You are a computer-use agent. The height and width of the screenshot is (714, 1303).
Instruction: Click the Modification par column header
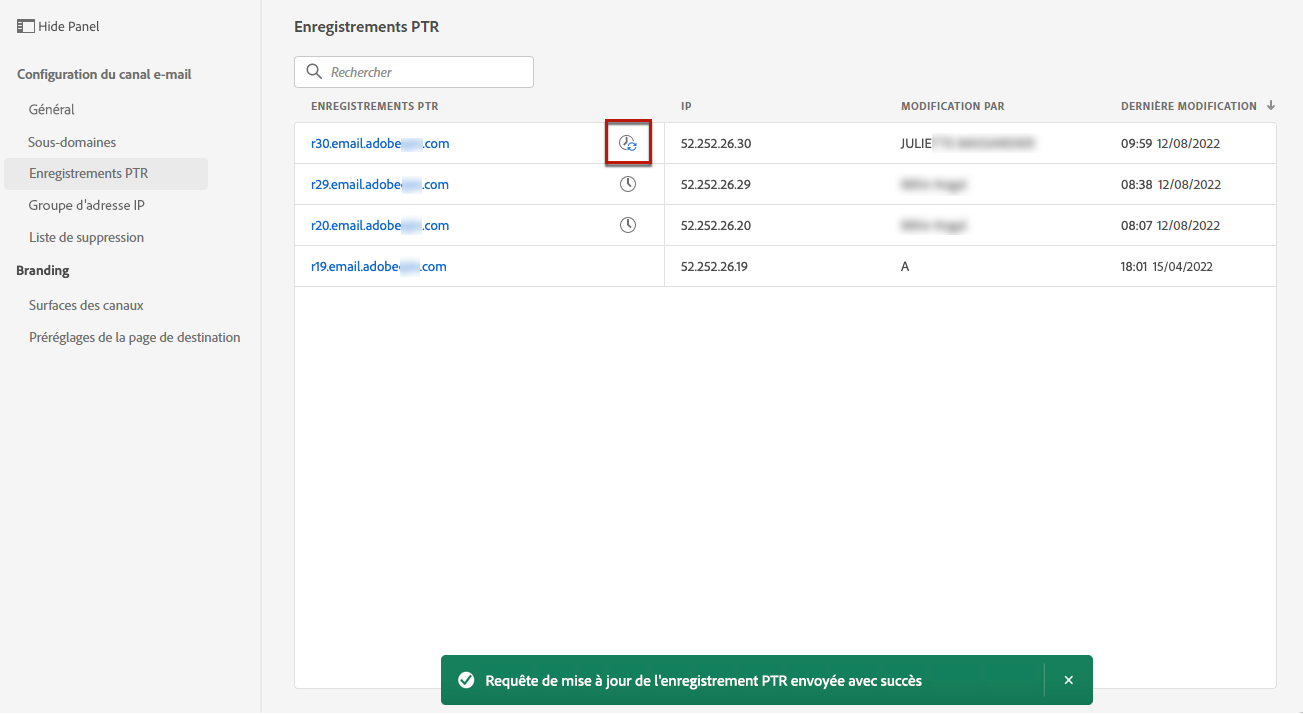pyautogui.click(x=953, y=106)
